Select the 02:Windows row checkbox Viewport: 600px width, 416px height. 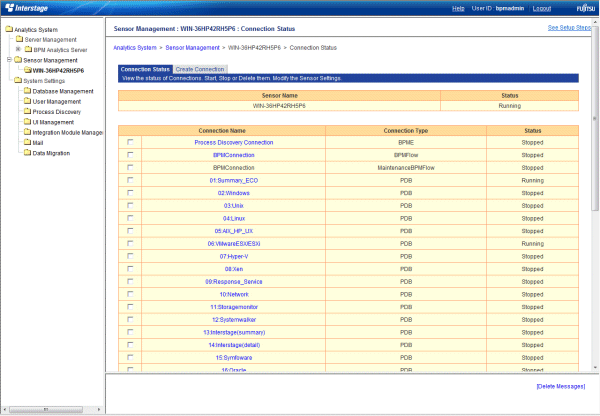(x=130, y=193)
